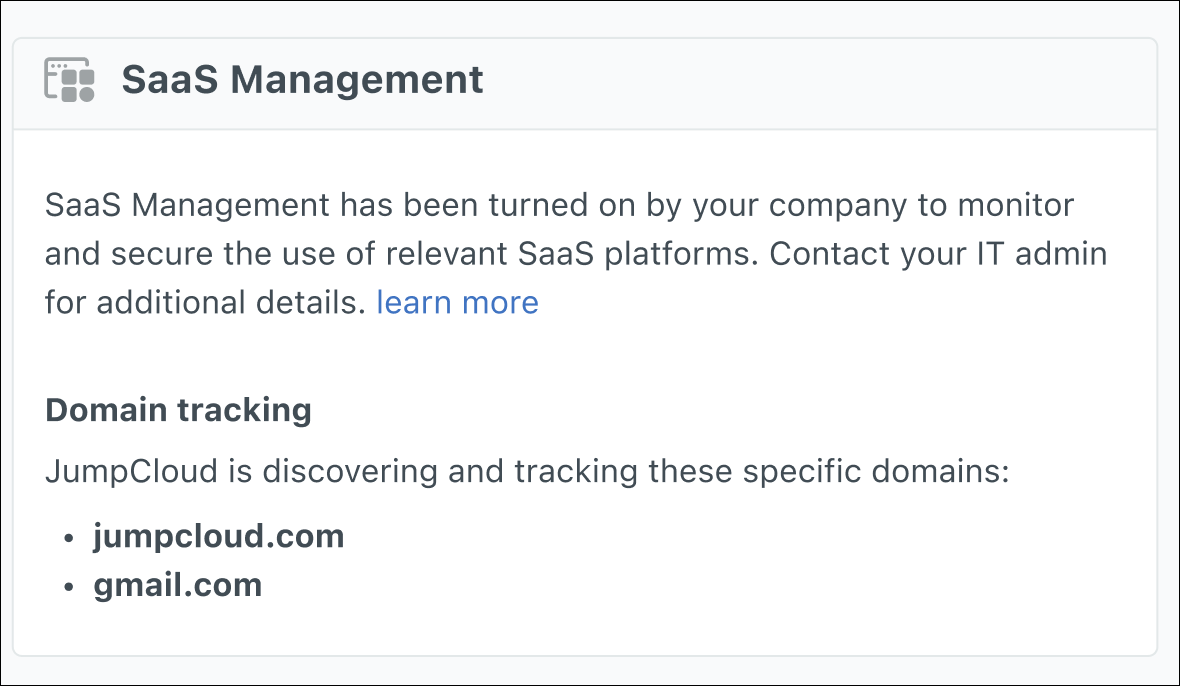Click the bullet point before gmail.com
The width and height of the screenshot is (1180, 686).
(69, 586)
